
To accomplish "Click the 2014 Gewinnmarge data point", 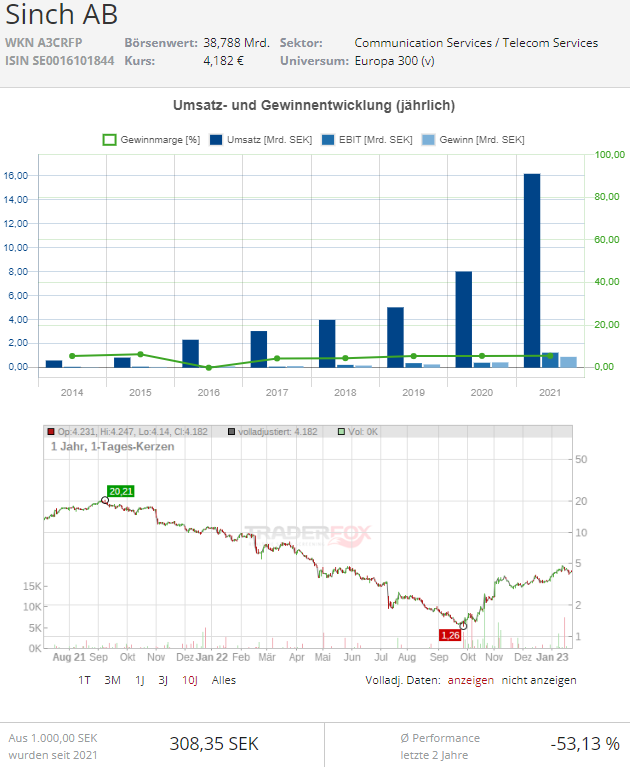I will [72, 356].
